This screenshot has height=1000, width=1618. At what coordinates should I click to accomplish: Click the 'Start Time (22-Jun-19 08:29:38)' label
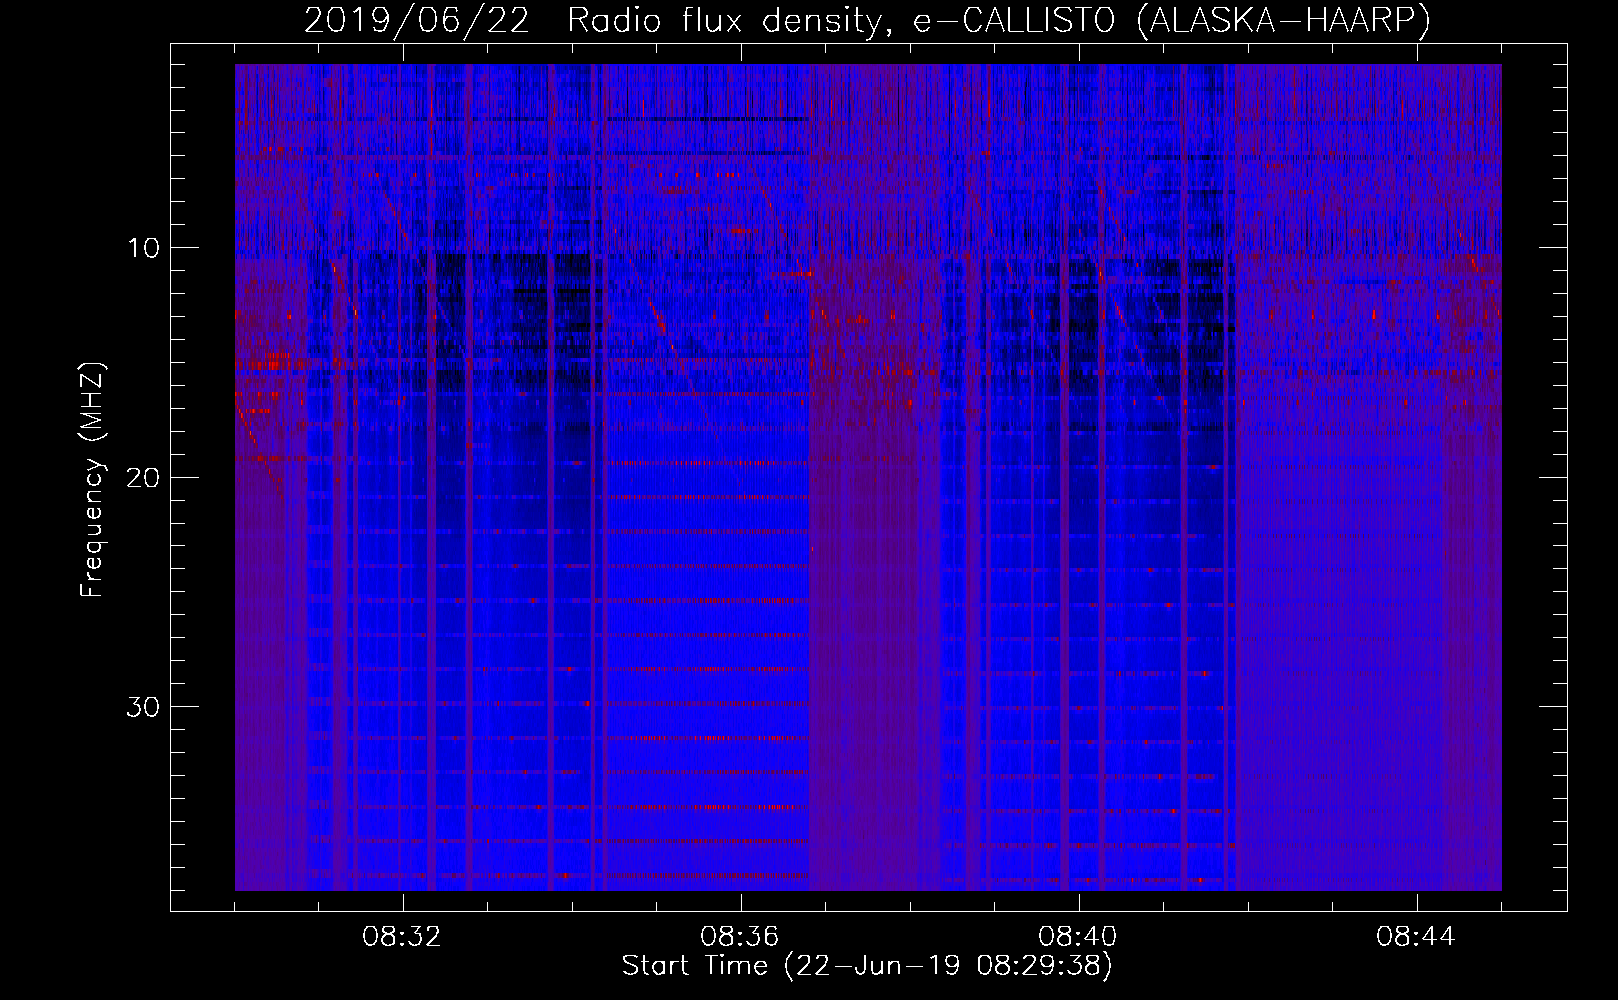point(867,966)
